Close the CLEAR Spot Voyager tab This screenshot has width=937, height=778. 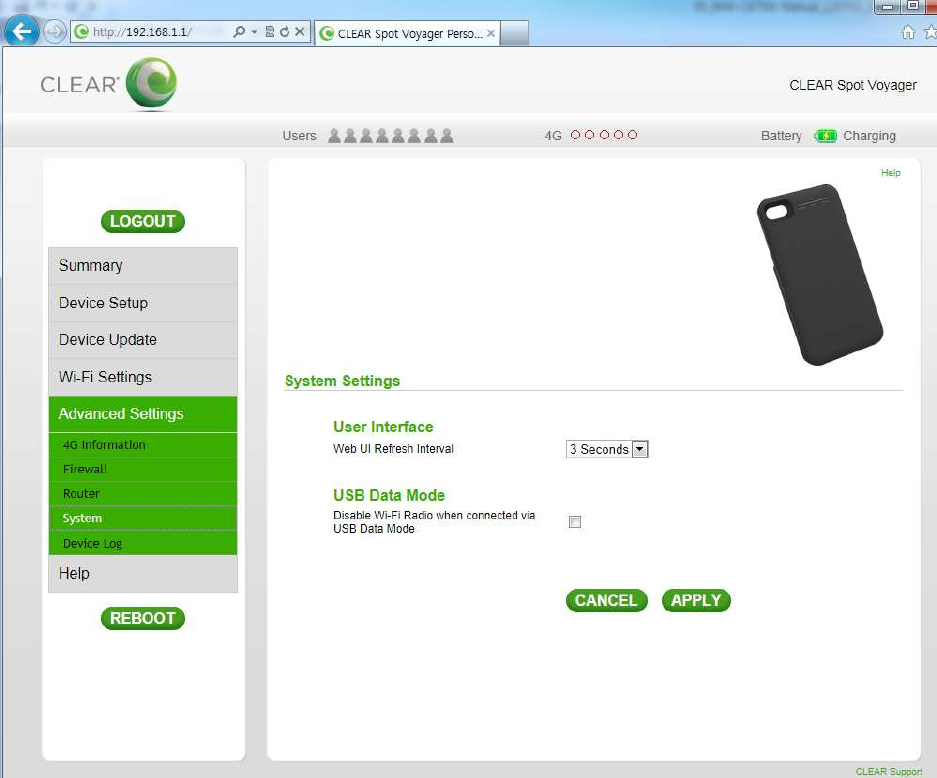491,33
